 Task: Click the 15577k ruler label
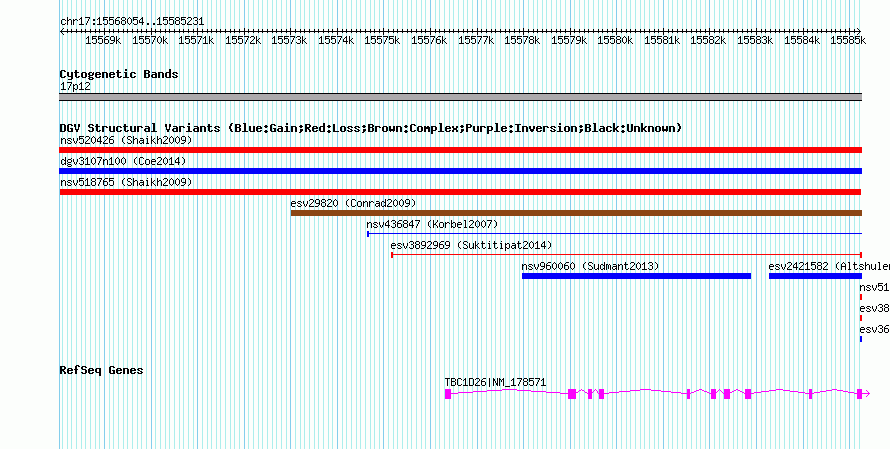click(x=476, y=40)
